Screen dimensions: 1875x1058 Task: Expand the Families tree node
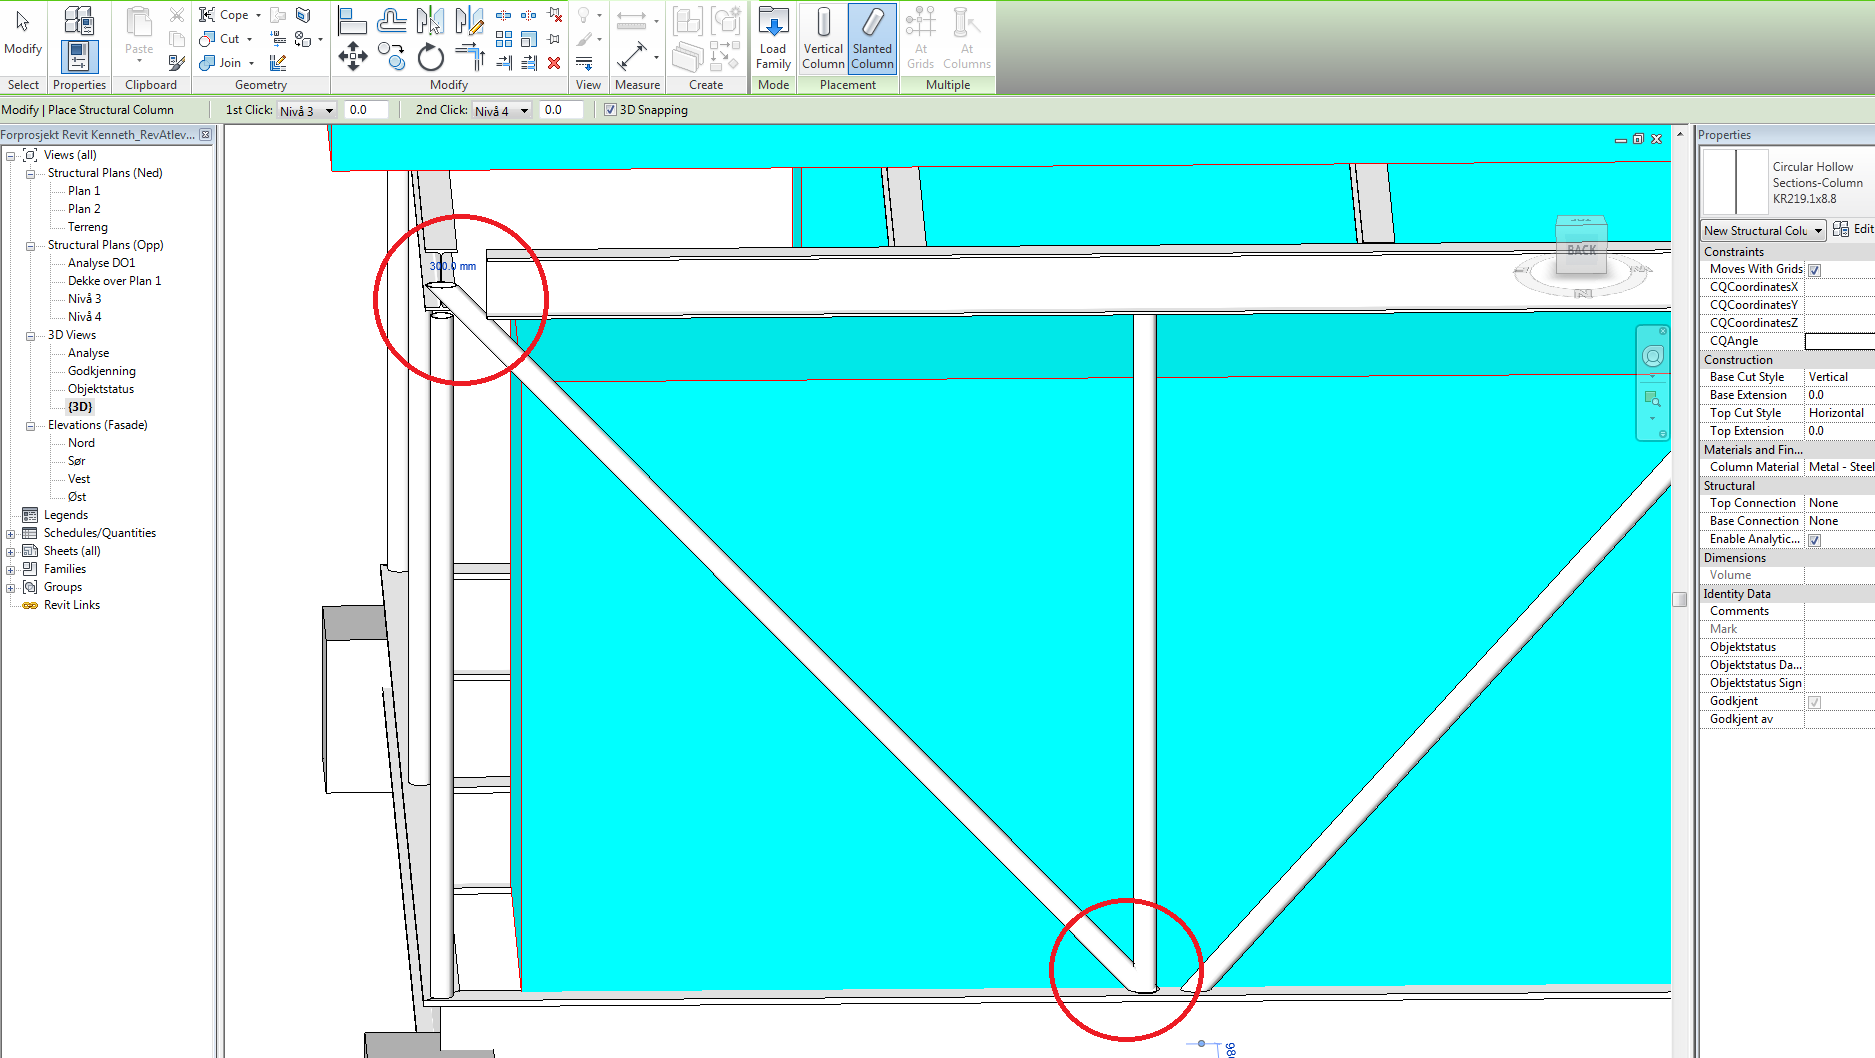click(x=10, y=568)
